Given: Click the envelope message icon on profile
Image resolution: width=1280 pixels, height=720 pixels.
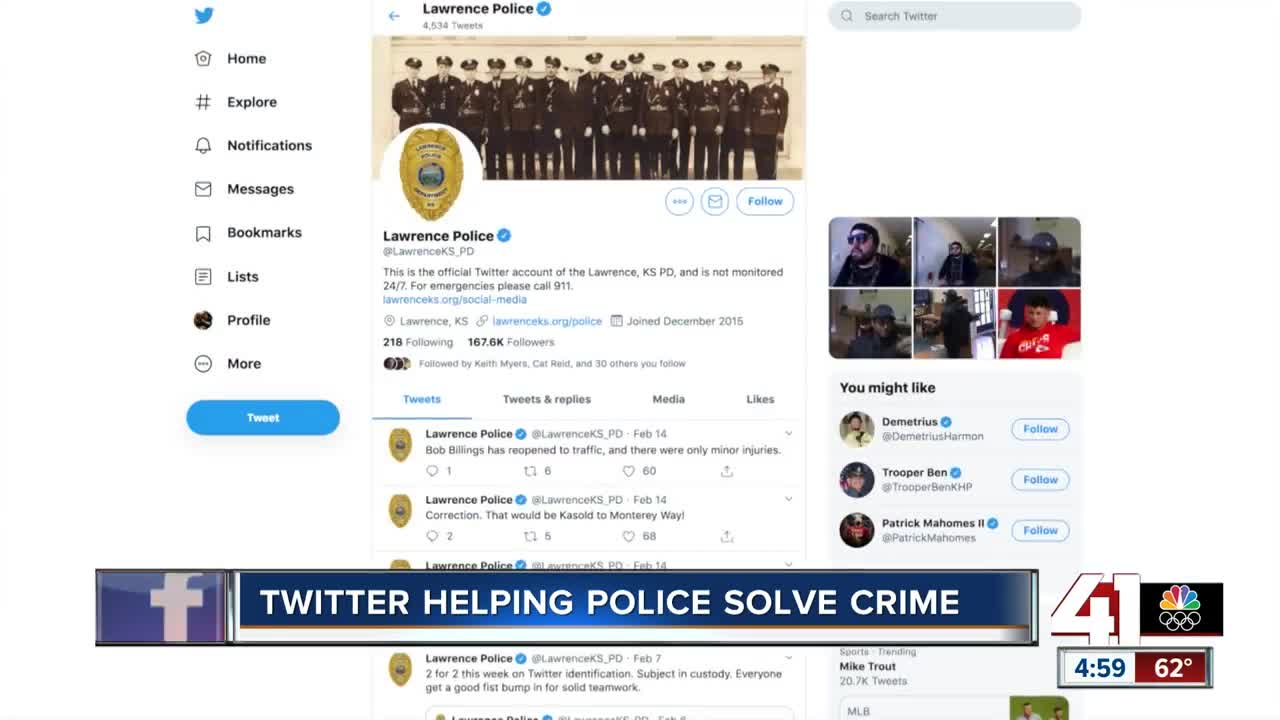Looking at the screenshot, I should coord(714,201).
